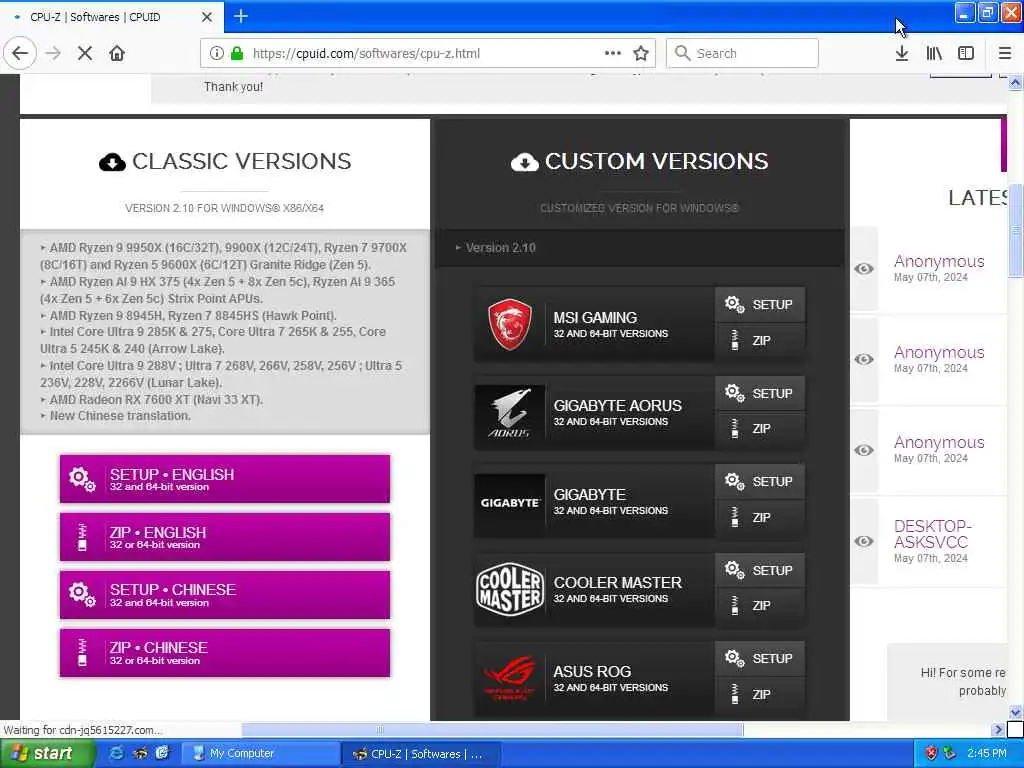Click eye icon beside second Anonymous entry

click(x=864, y=359)
